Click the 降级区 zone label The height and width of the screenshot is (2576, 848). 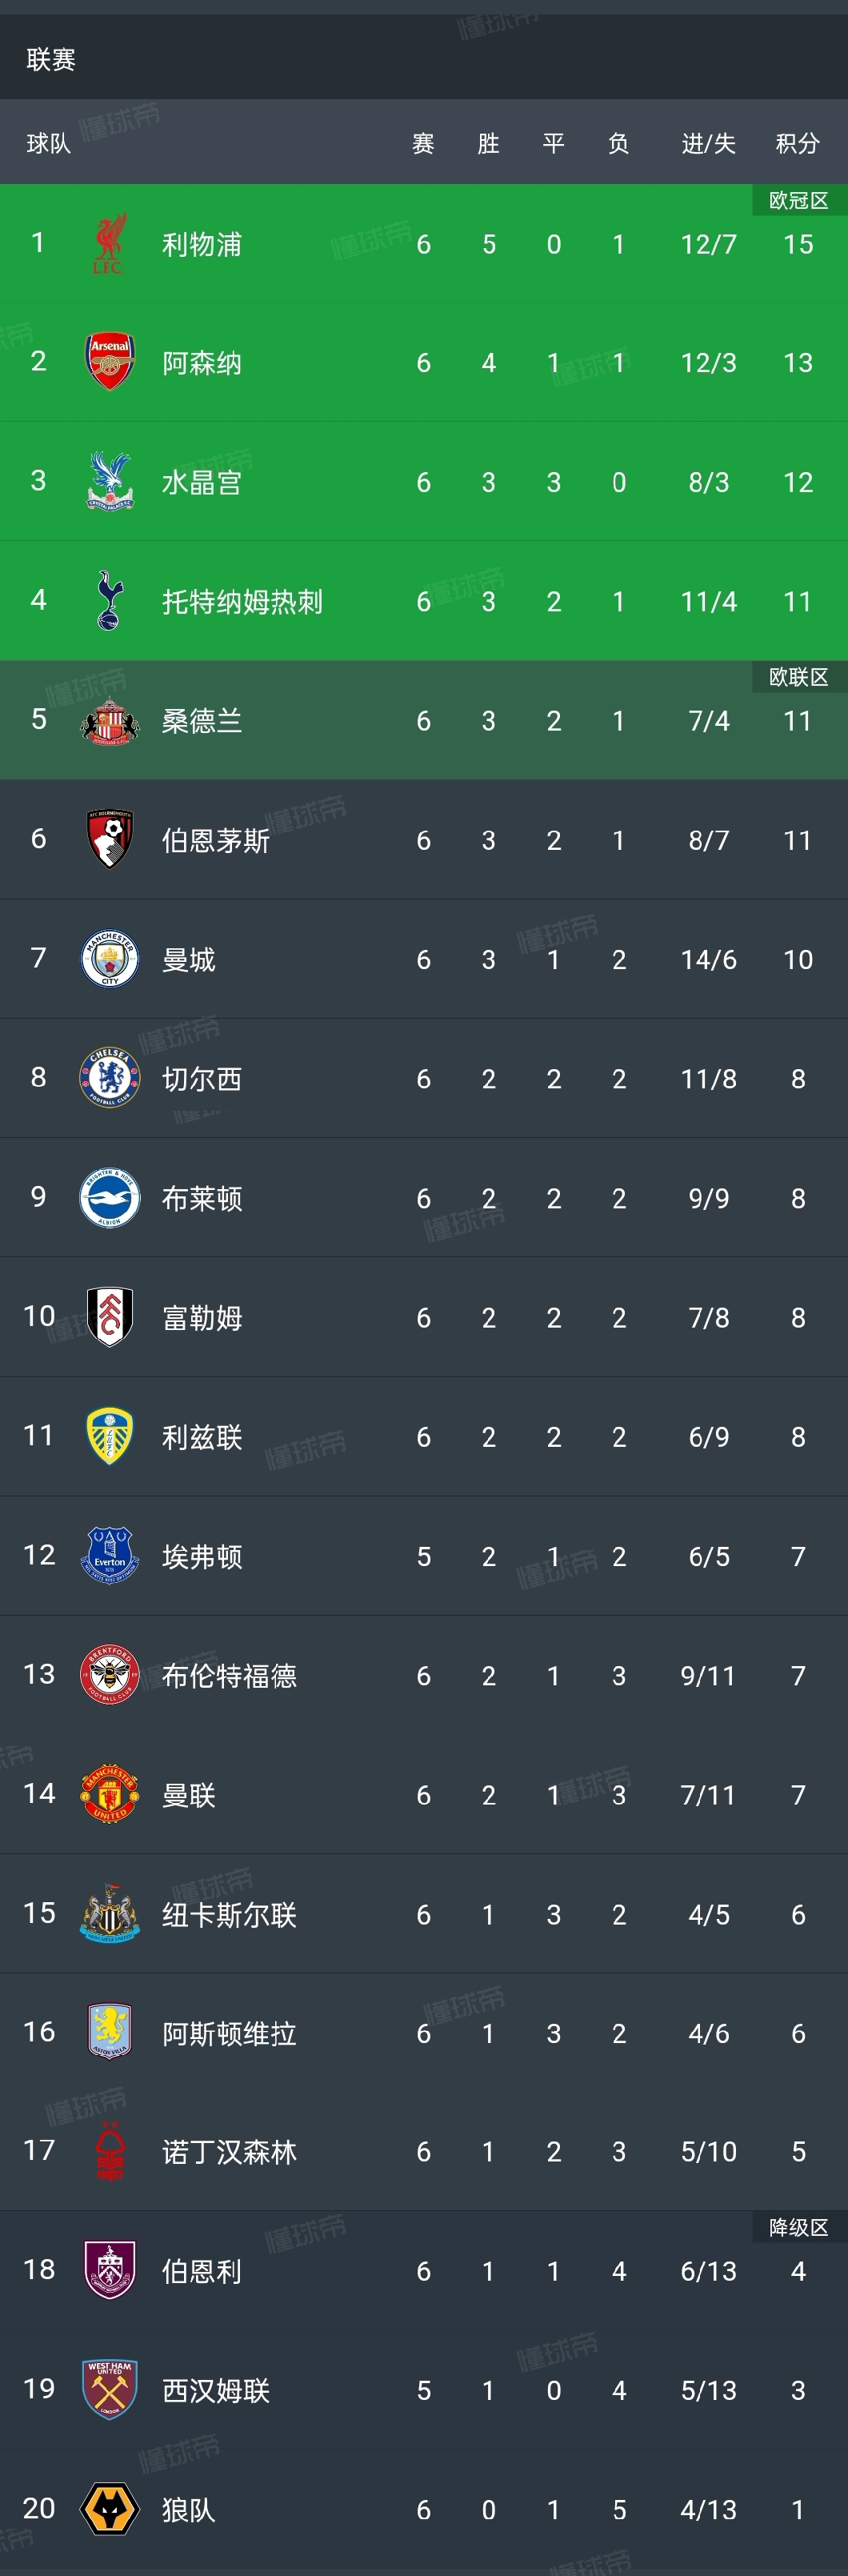click(798, 2227)
